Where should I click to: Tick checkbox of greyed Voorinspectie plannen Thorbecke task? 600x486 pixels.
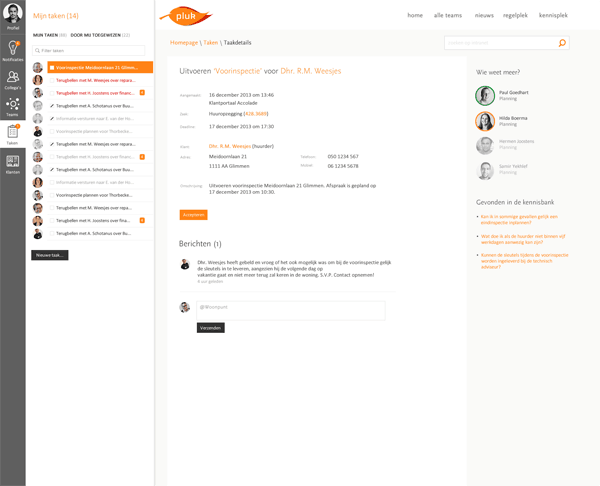(52, 131)
